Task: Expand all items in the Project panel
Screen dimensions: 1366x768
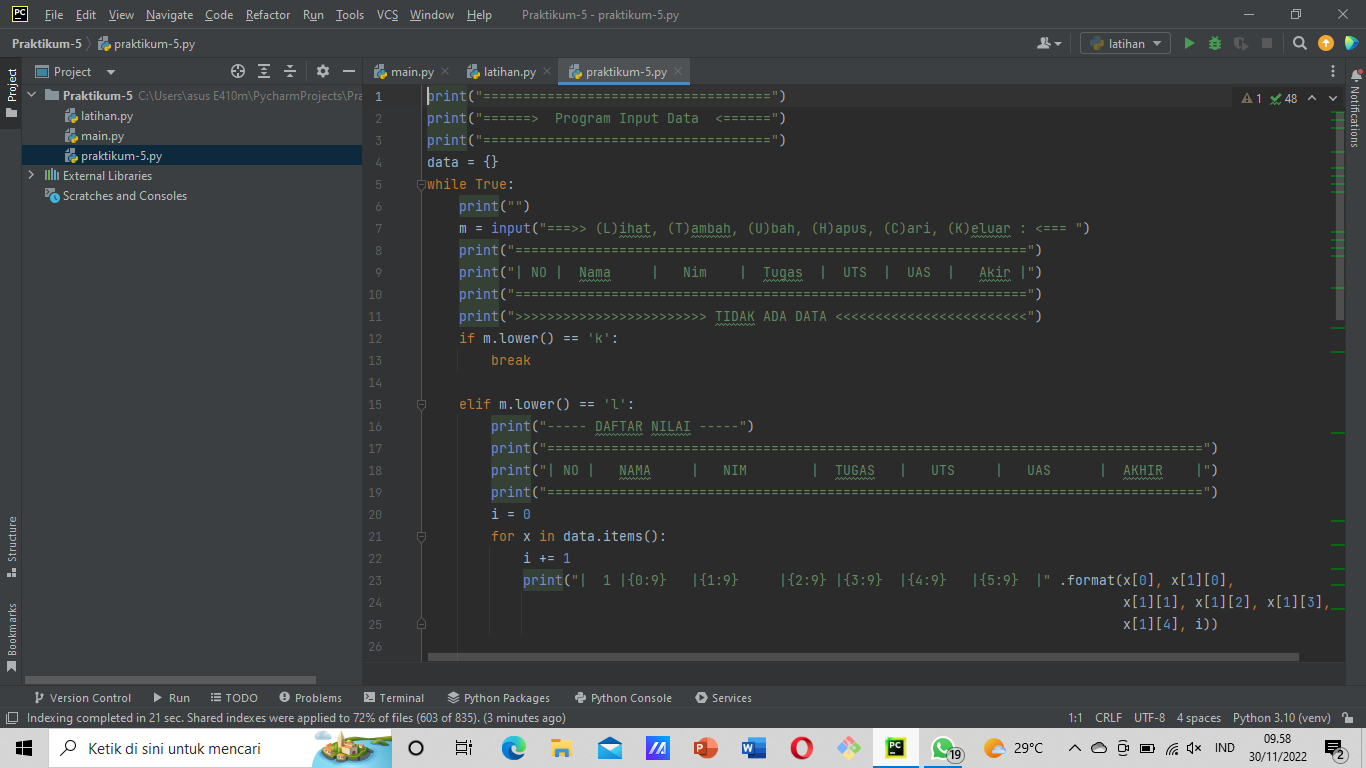Action: tap(264, 72)
